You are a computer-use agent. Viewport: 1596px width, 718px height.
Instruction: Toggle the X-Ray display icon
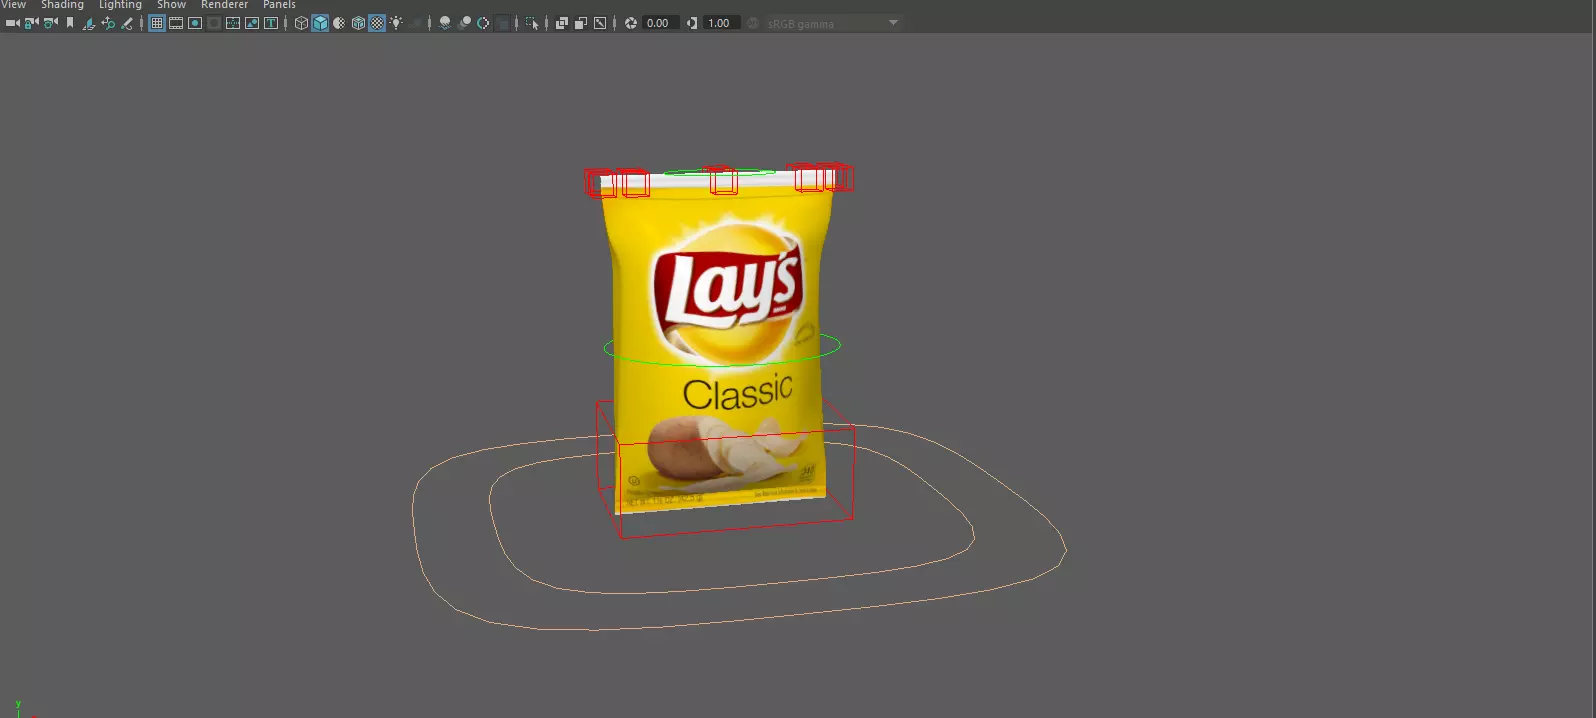pyautogui.click(x=562, y=23)
